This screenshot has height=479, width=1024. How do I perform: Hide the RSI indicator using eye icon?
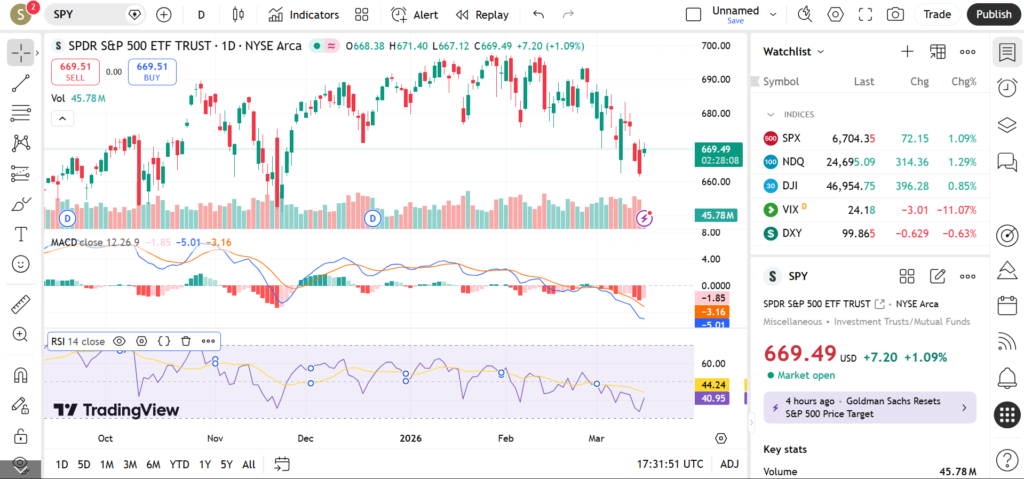tap(120, 341)
